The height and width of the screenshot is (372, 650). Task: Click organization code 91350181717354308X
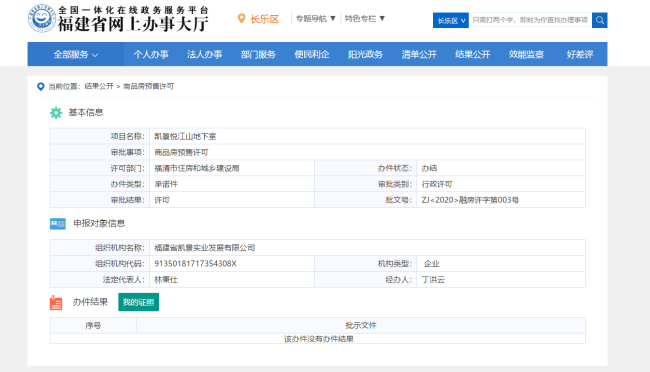195,264
